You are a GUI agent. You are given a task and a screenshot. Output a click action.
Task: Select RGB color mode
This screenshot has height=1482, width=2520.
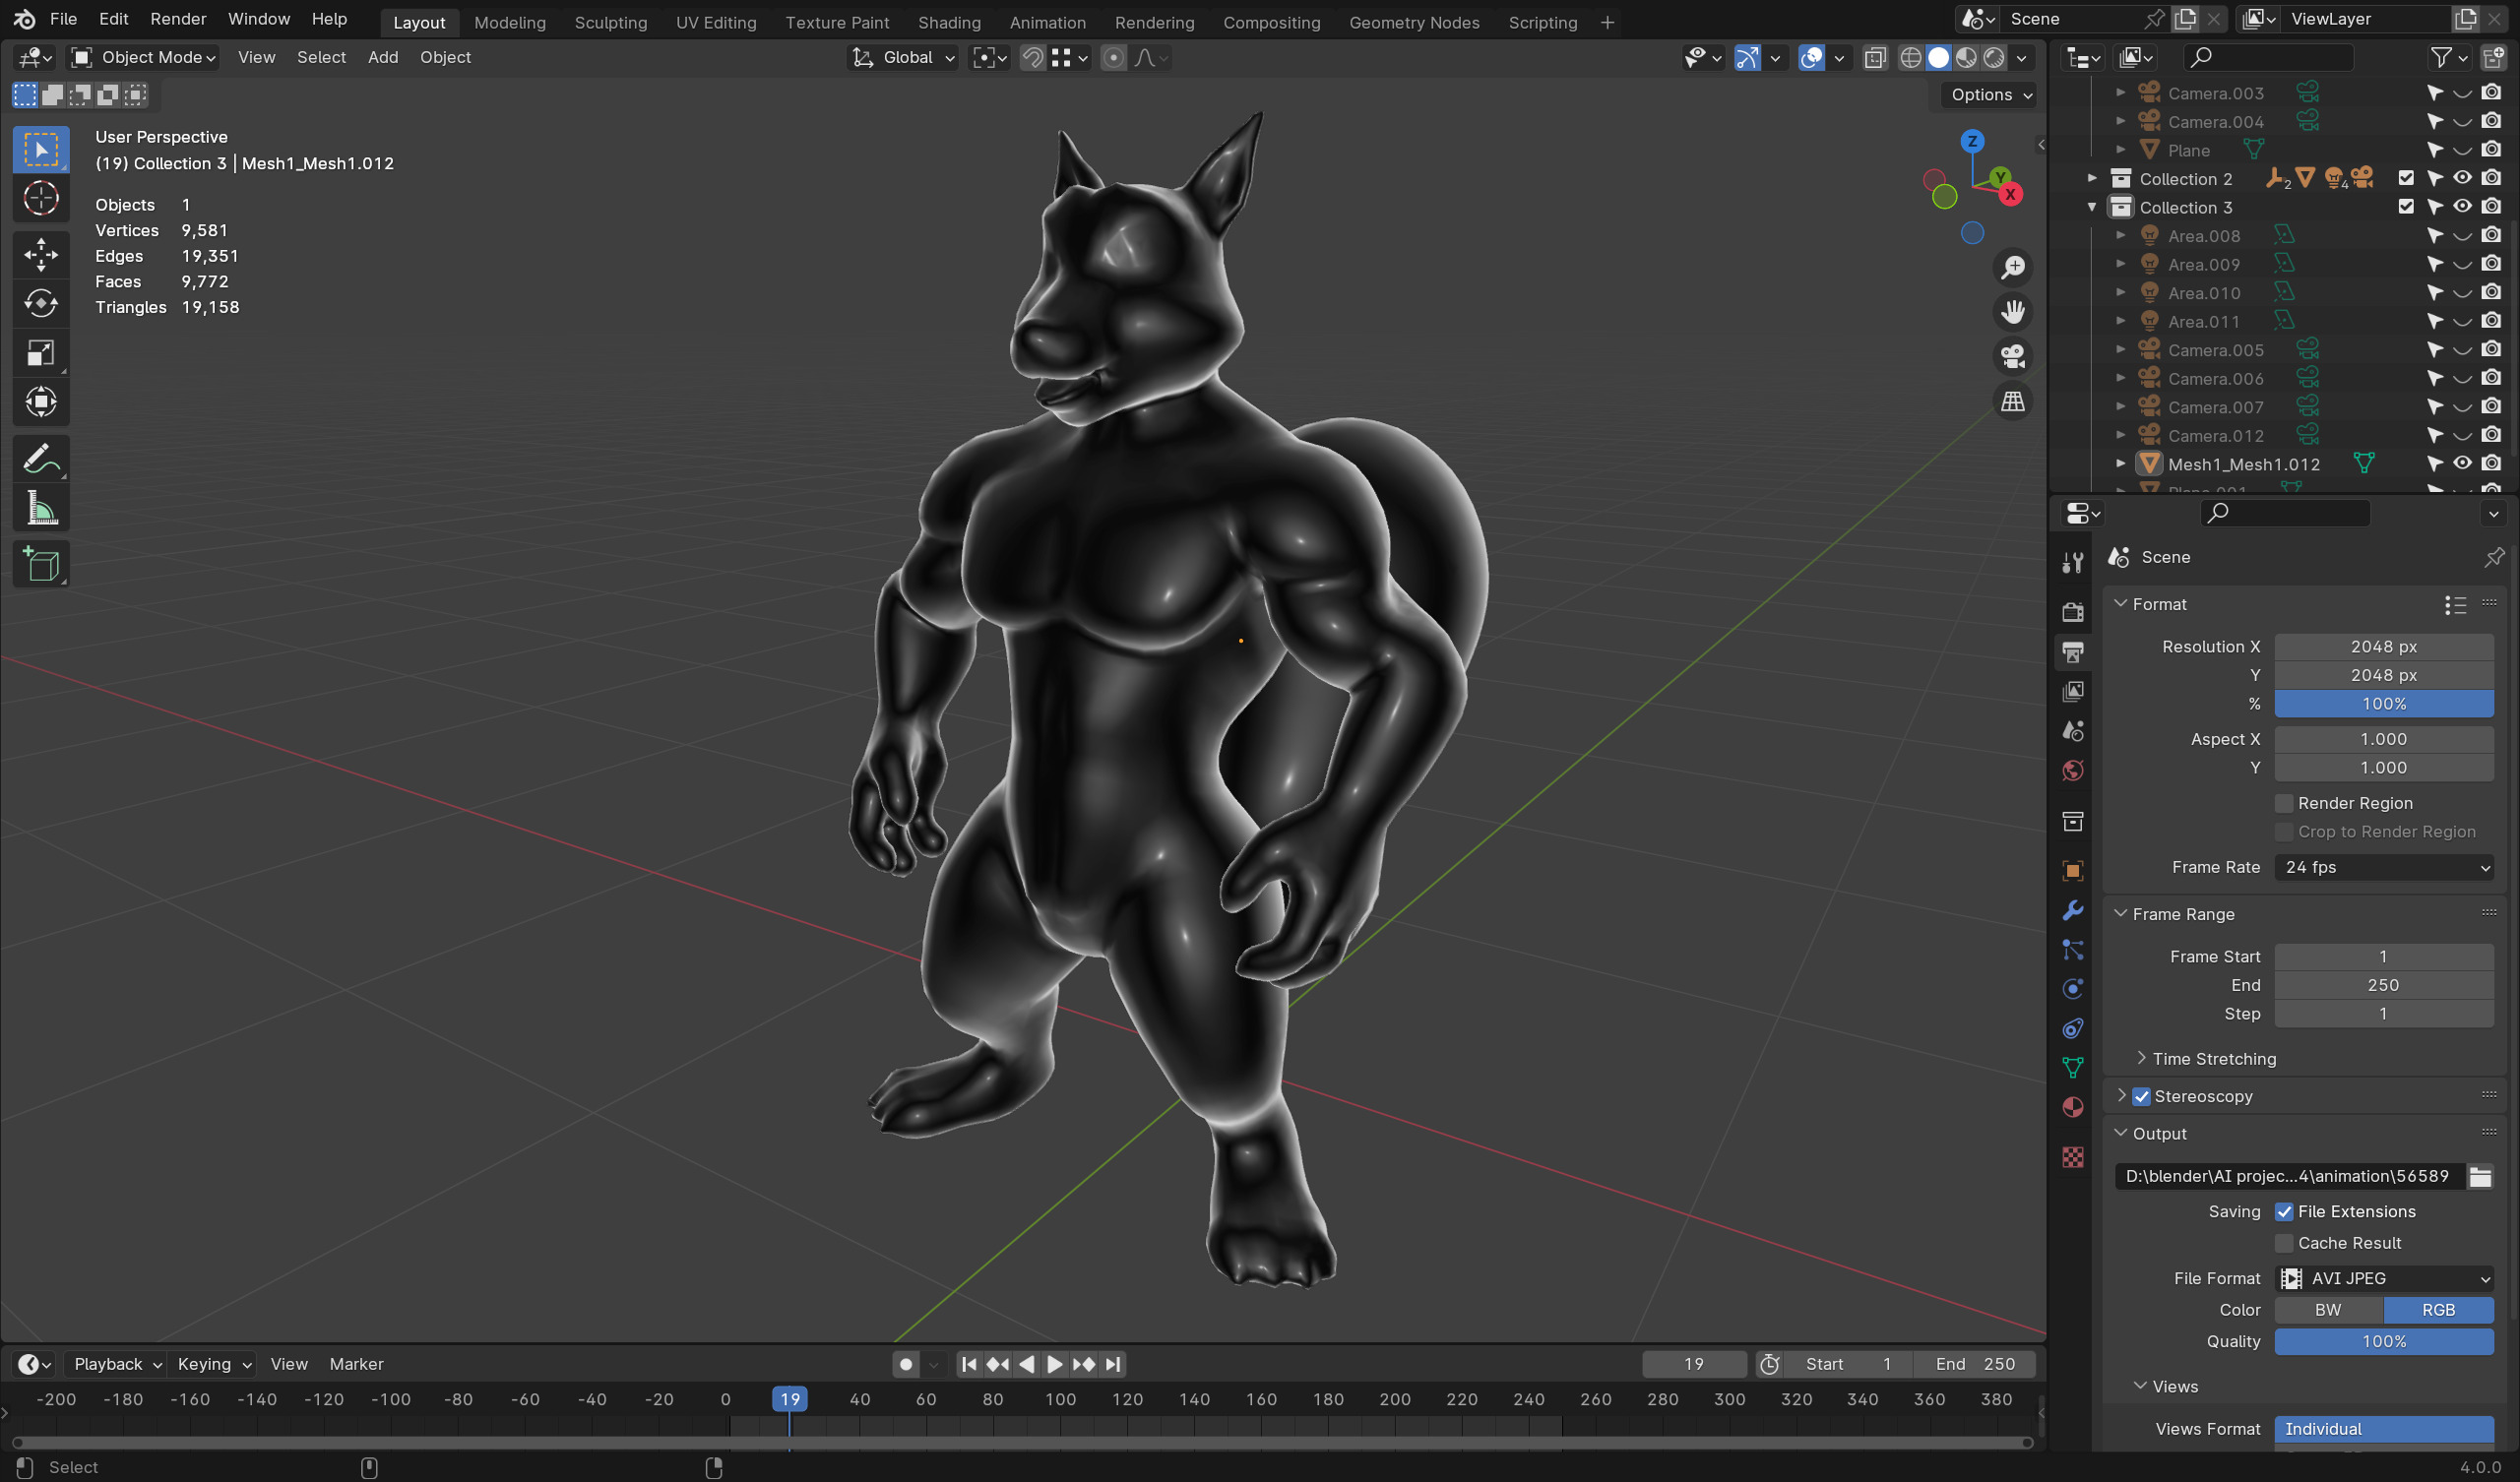[2438, 1310]
